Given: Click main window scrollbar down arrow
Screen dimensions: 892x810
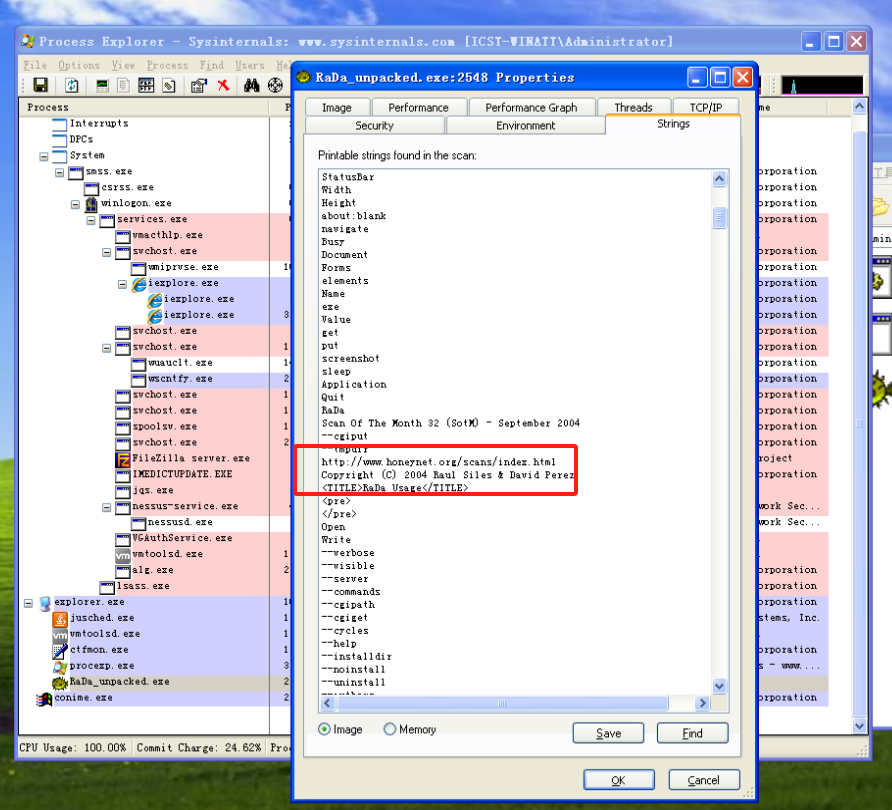Looking at the screenshot, I should (x=860, y=726).
